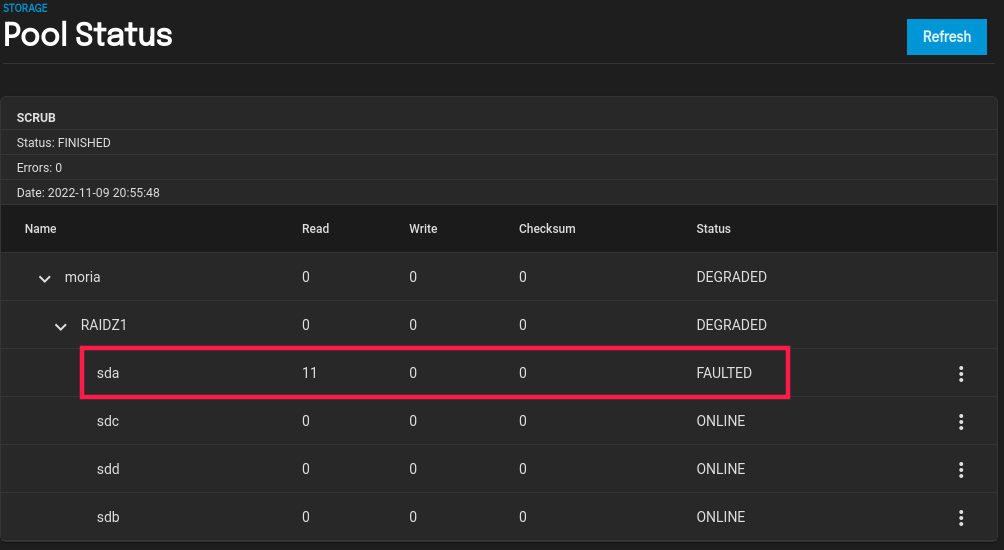Open the three-dot menu for sdd
Viewport: 1004px width, 550px height.
[x=961, y=470]
